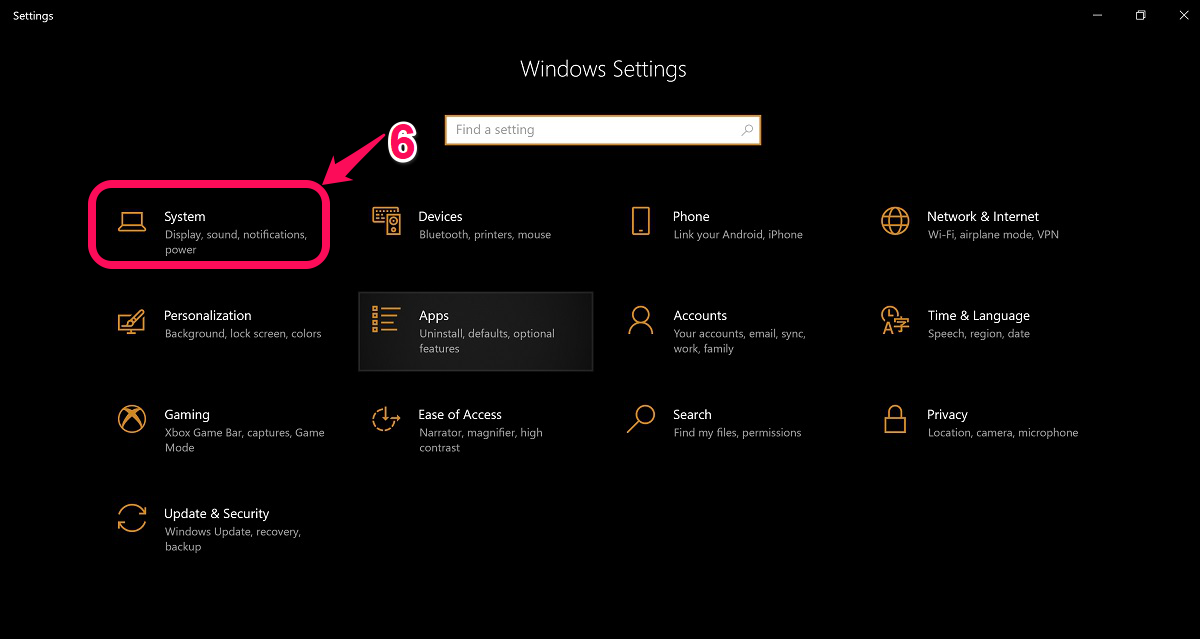Focus the Find a setting search field
Viewport: 1200px width, 639px height.
tap(603, 130)
